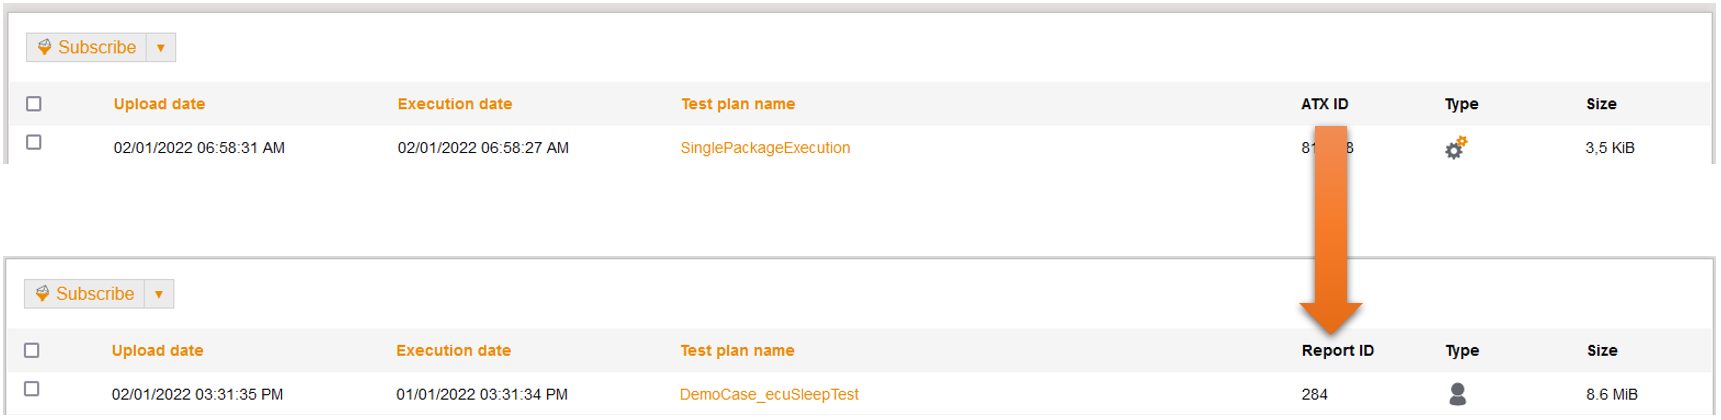
Task: Click Subscribe above the Report ID table
Action: (84, 294)
